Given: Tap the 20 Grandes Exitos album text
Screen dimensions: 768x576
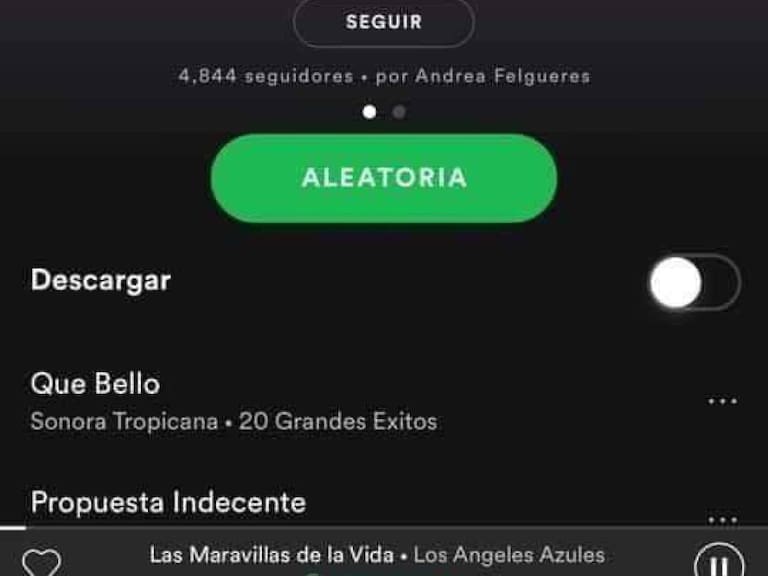Looking at the screenshot, I should [338, 421].
